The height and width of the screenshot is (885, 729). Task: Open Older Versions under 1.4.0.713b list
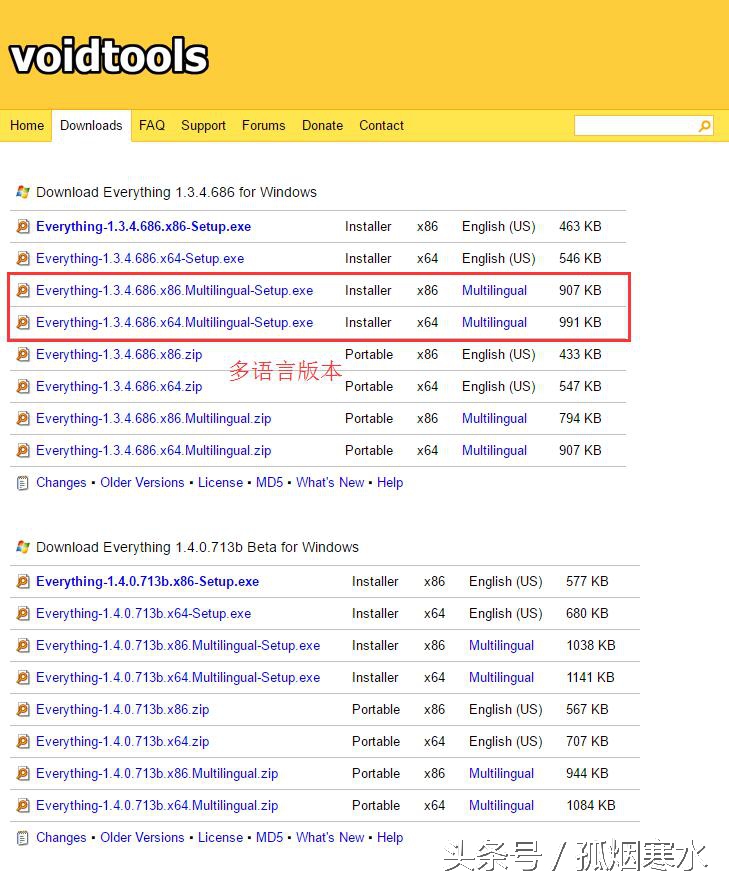click(142, 838)
